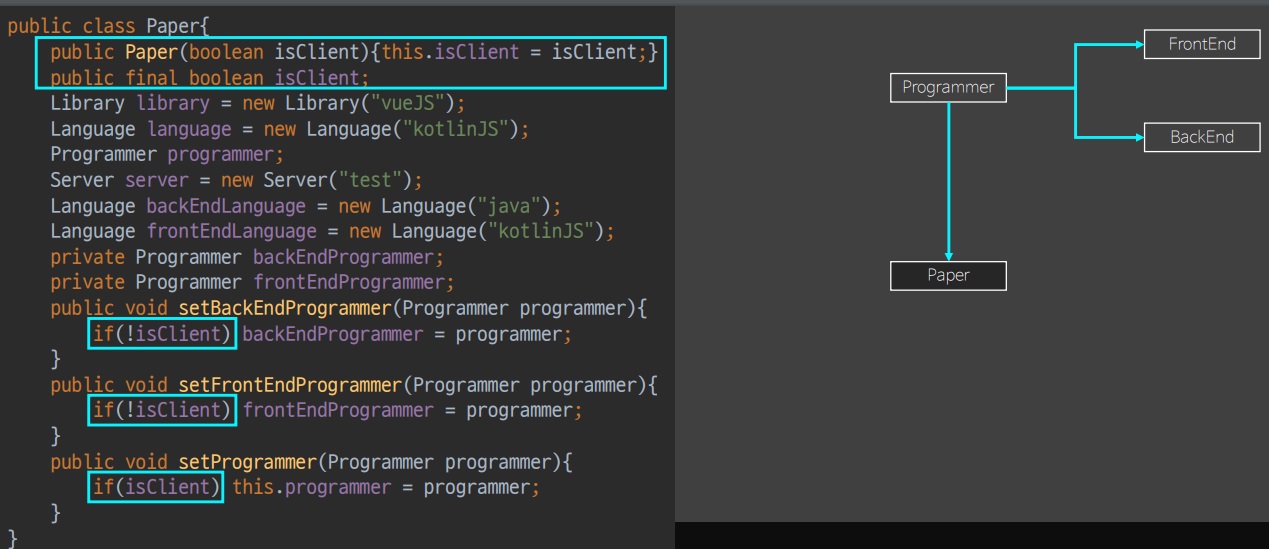
Task: Click the highlighted if(isClient) in setProgrammer
Action: tap(156, 487)
